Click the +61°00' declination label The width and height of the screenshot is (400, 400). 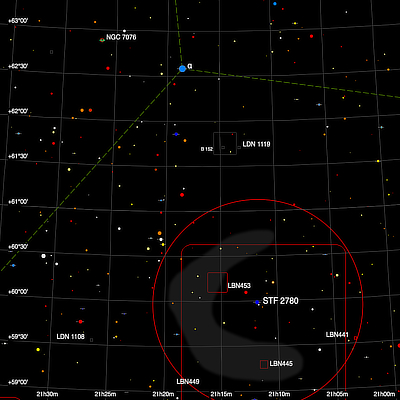18,202
